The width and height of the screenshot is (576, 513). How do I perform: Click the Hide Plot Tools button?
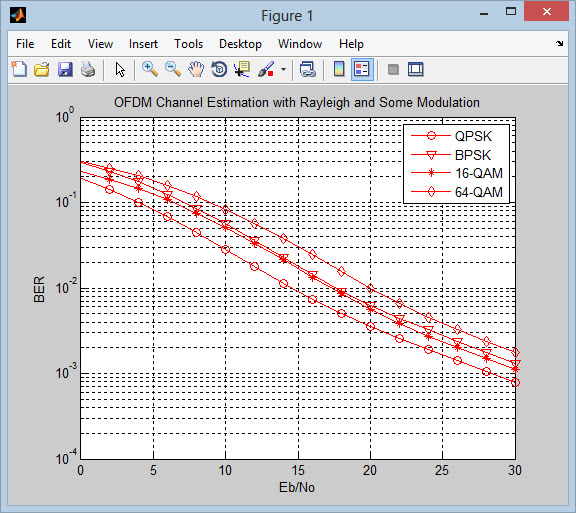[393, 69]
